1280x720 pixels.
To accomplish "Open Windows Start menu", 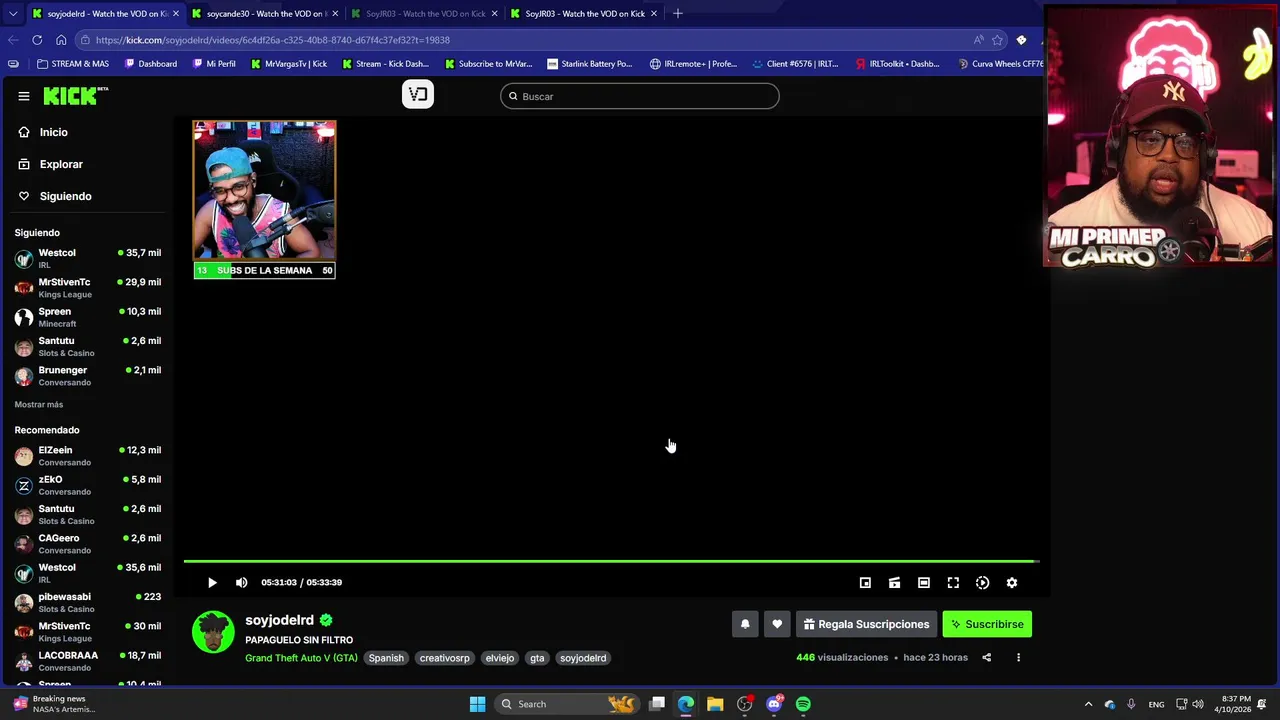I will click(x=477, y=704).
